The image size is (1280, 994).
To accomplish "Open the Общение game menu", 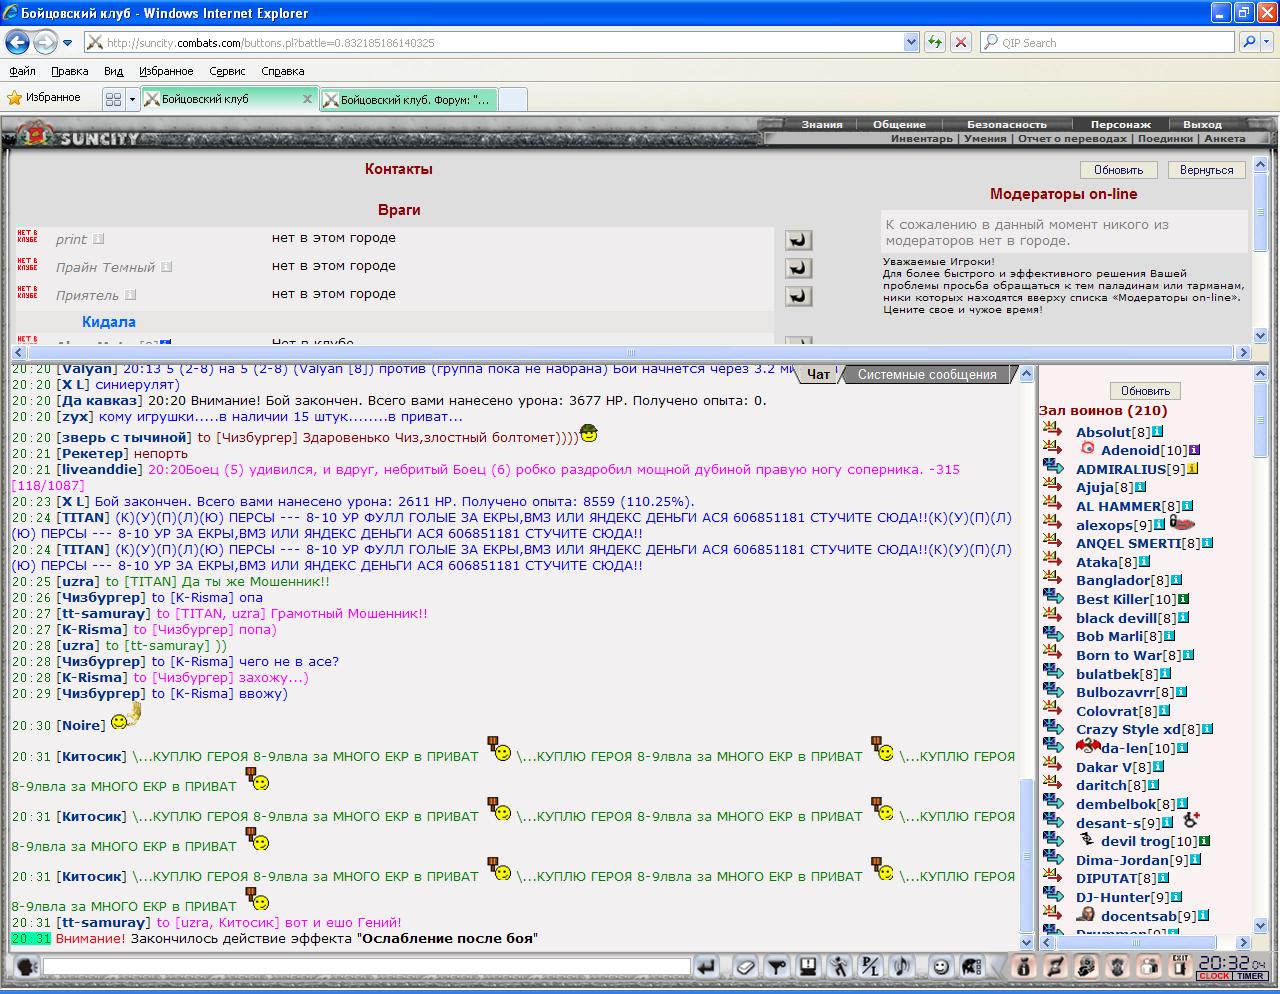I will (899, 124).
